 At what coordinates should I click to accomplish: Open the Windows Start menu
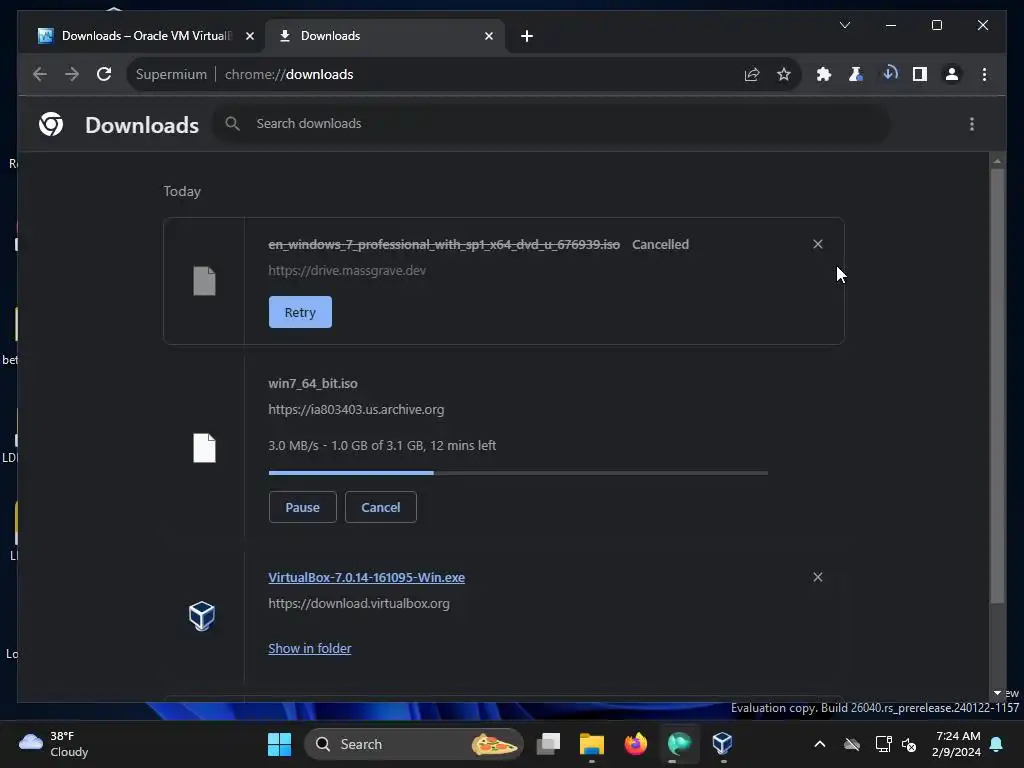[x=280, y=744]
